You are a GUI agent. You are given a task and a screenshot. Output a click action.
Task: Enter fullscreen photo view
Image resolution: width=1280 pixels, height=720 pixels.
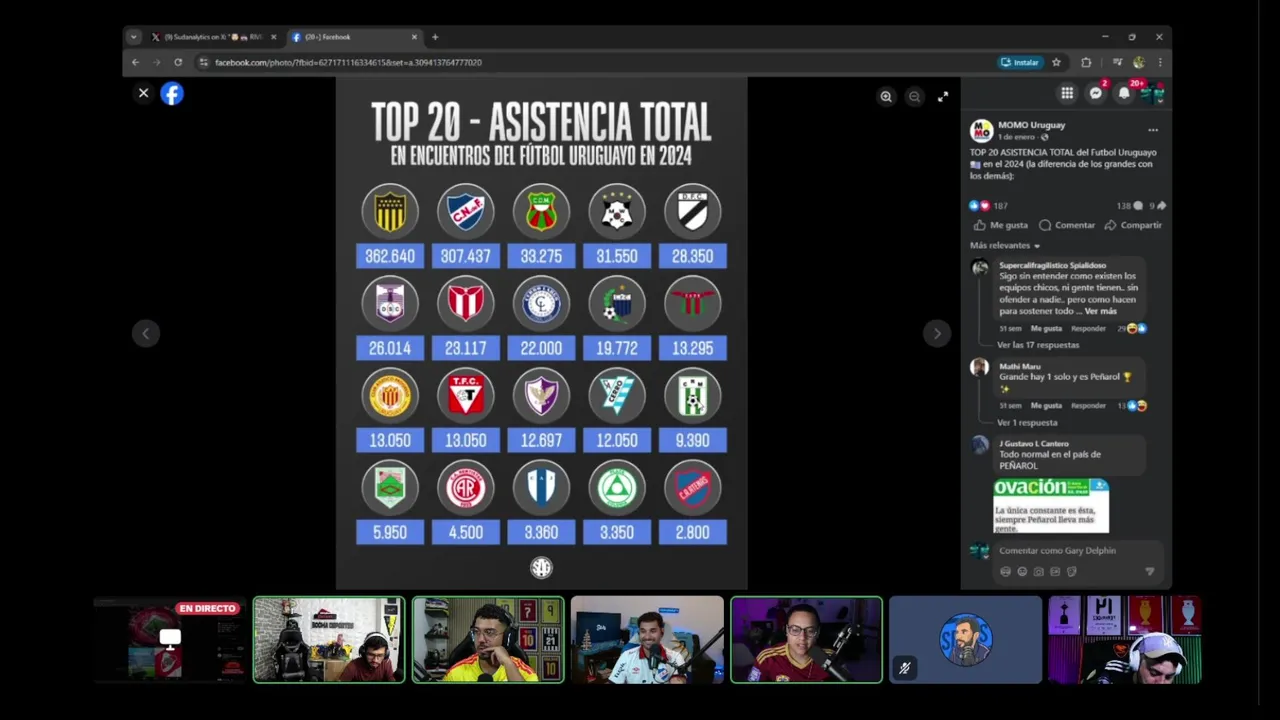[942, 97]
